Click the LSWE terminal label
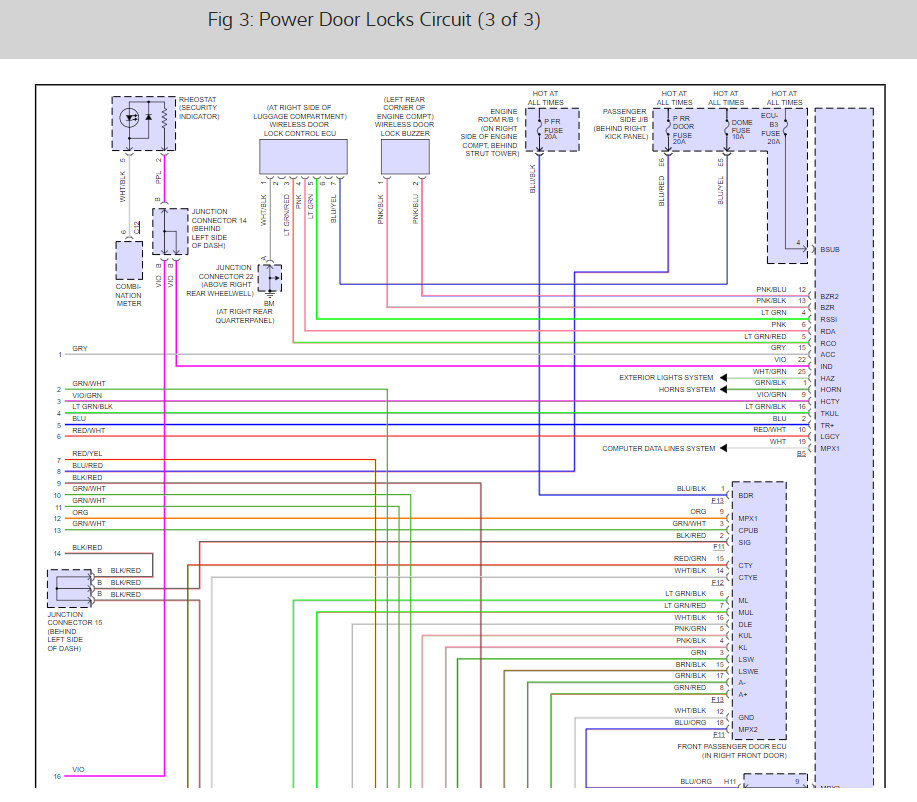The height and width of the screenshot is (802, 917). 748,672
